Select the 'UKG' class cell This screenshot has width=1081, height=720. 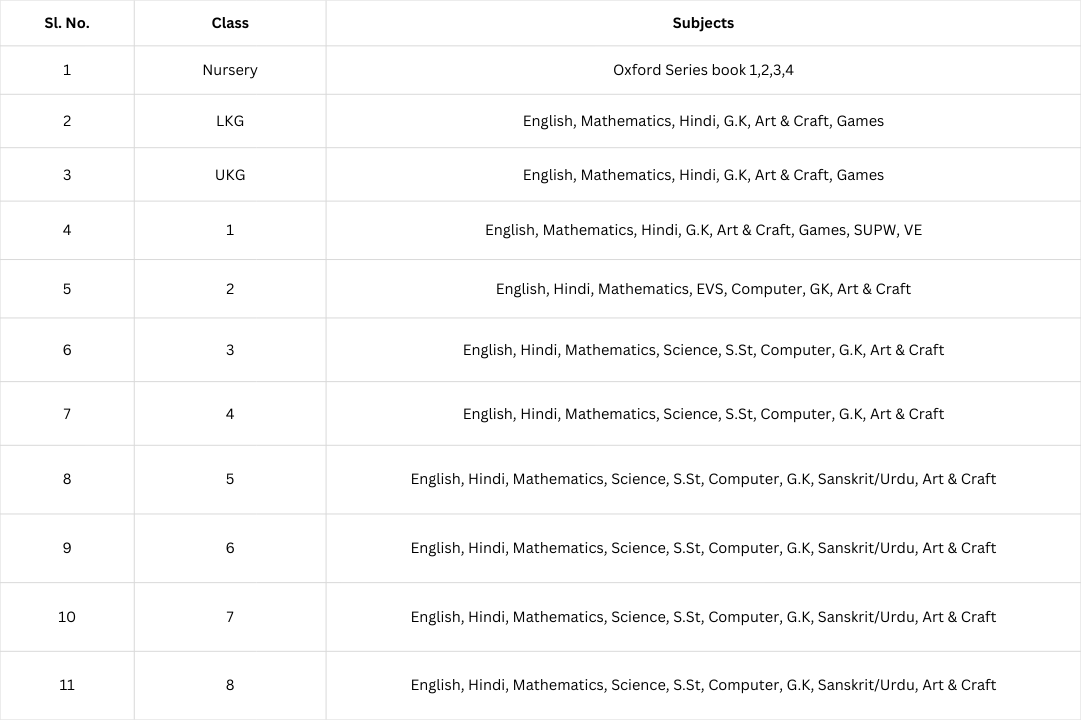pyautogui.click(x=230, y=175)
